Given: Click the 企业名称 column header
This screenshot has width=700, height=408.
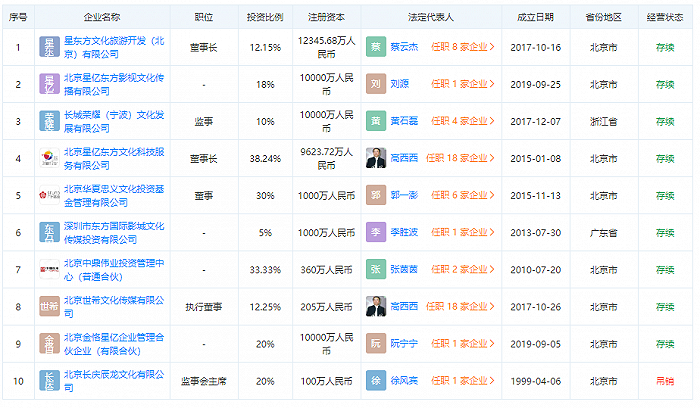Looking at the screenshot, I should tap(102, 17).
